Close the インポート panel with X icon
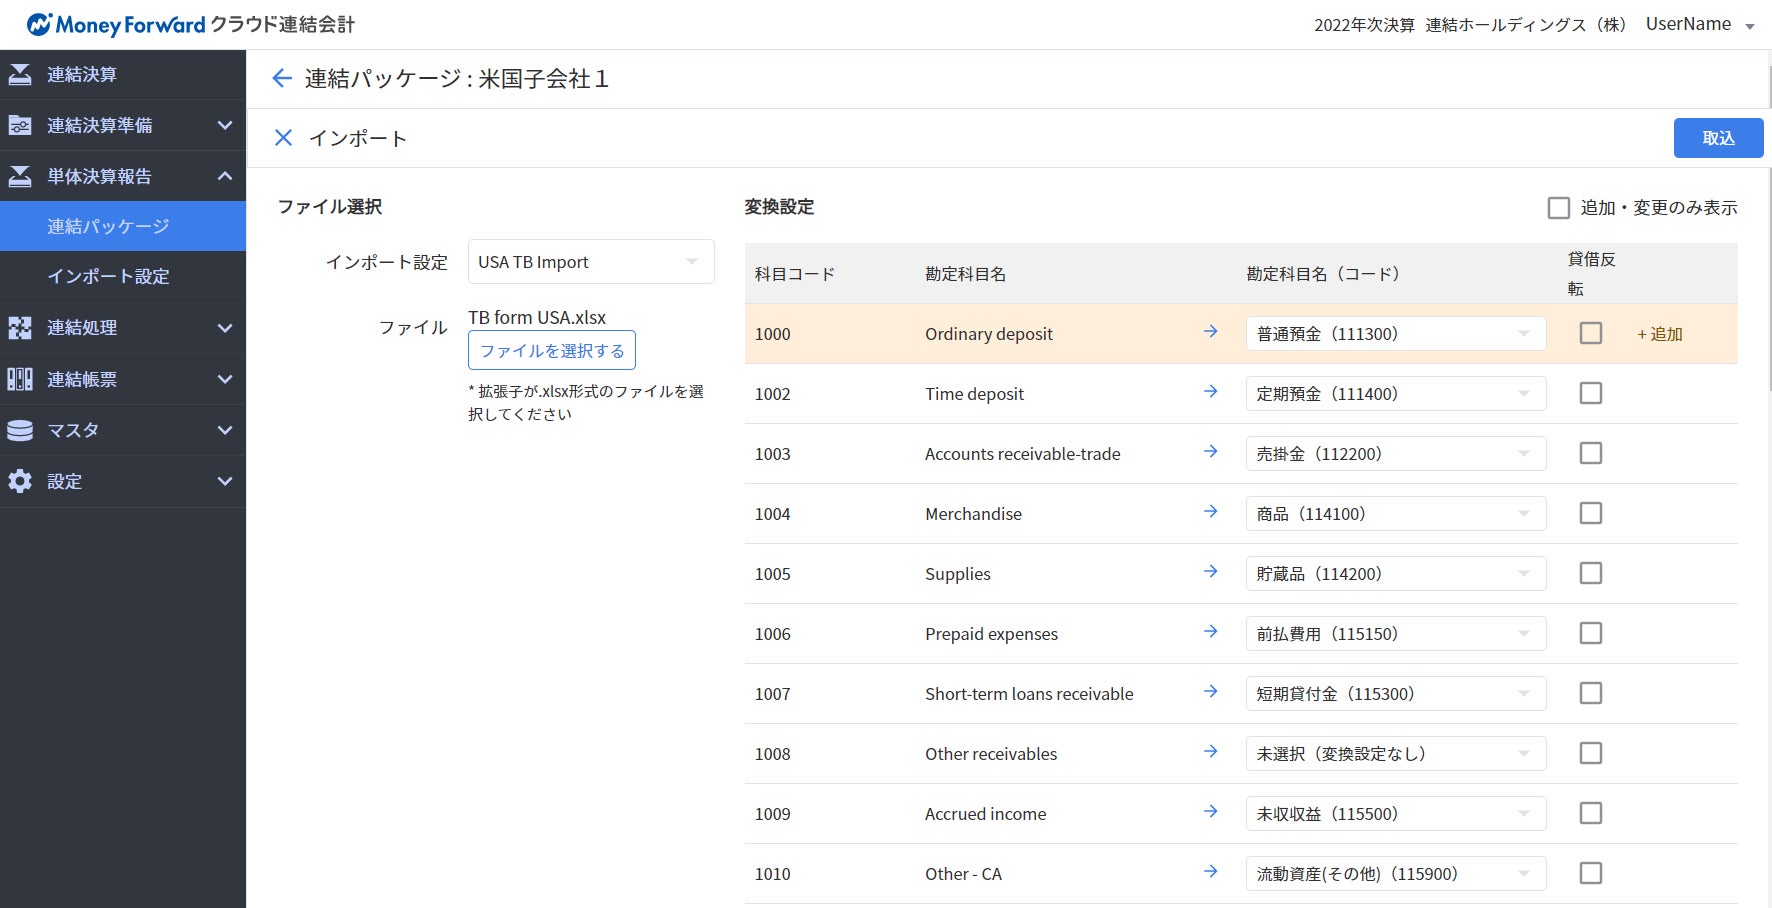1772x908 pixels. (283, 138)
